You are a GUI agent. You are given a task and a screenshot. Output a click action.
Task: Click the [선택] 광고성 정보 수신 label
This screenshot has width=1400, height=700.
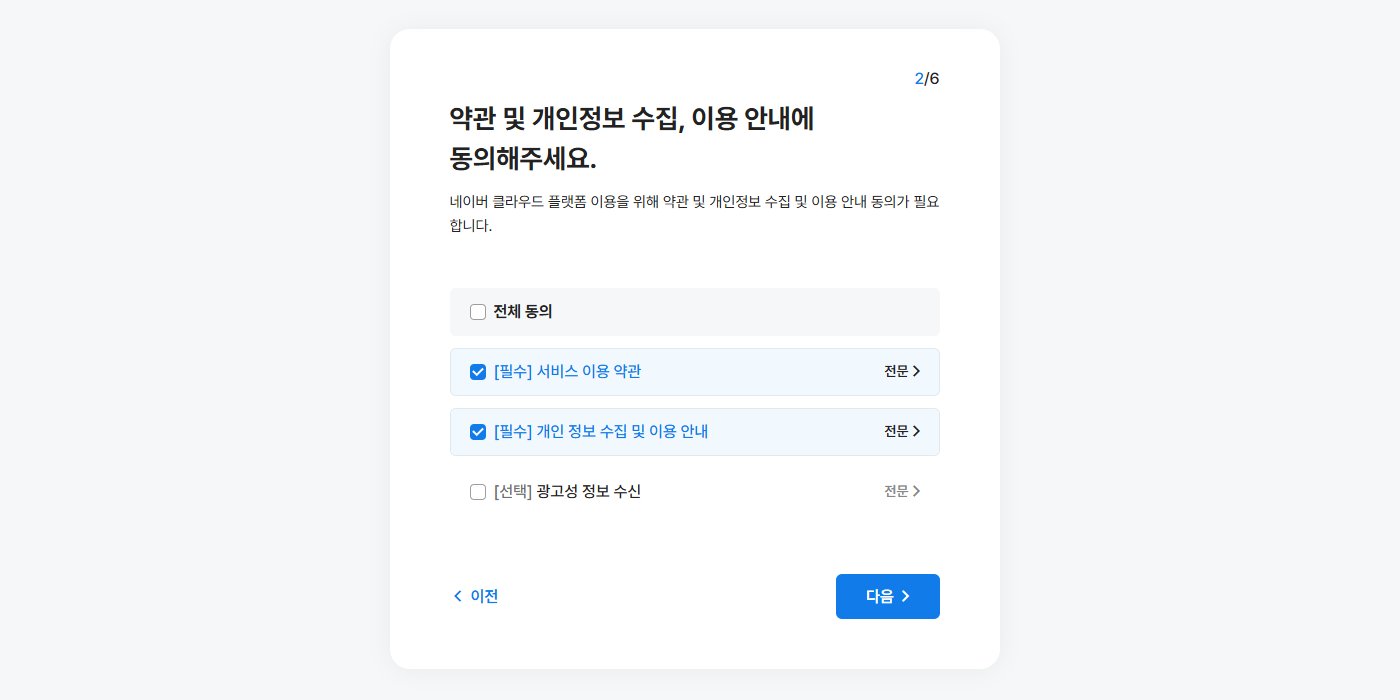tap(567, 492)
